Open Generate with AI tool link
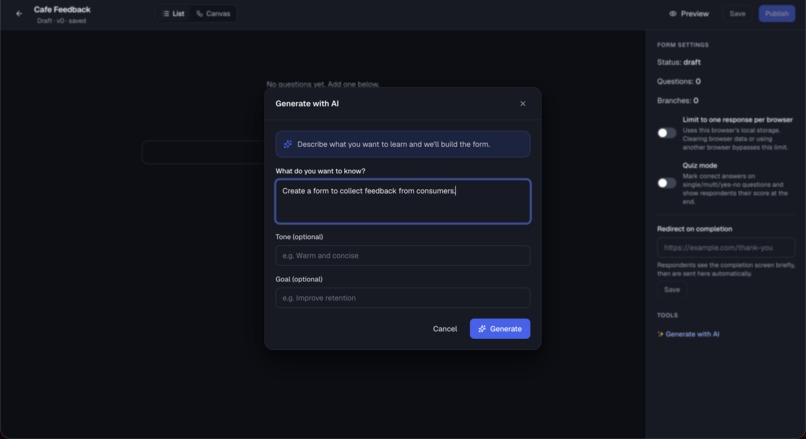Image resolution: width=806 pixels, height=439 pixels. (x=688, y=334)
